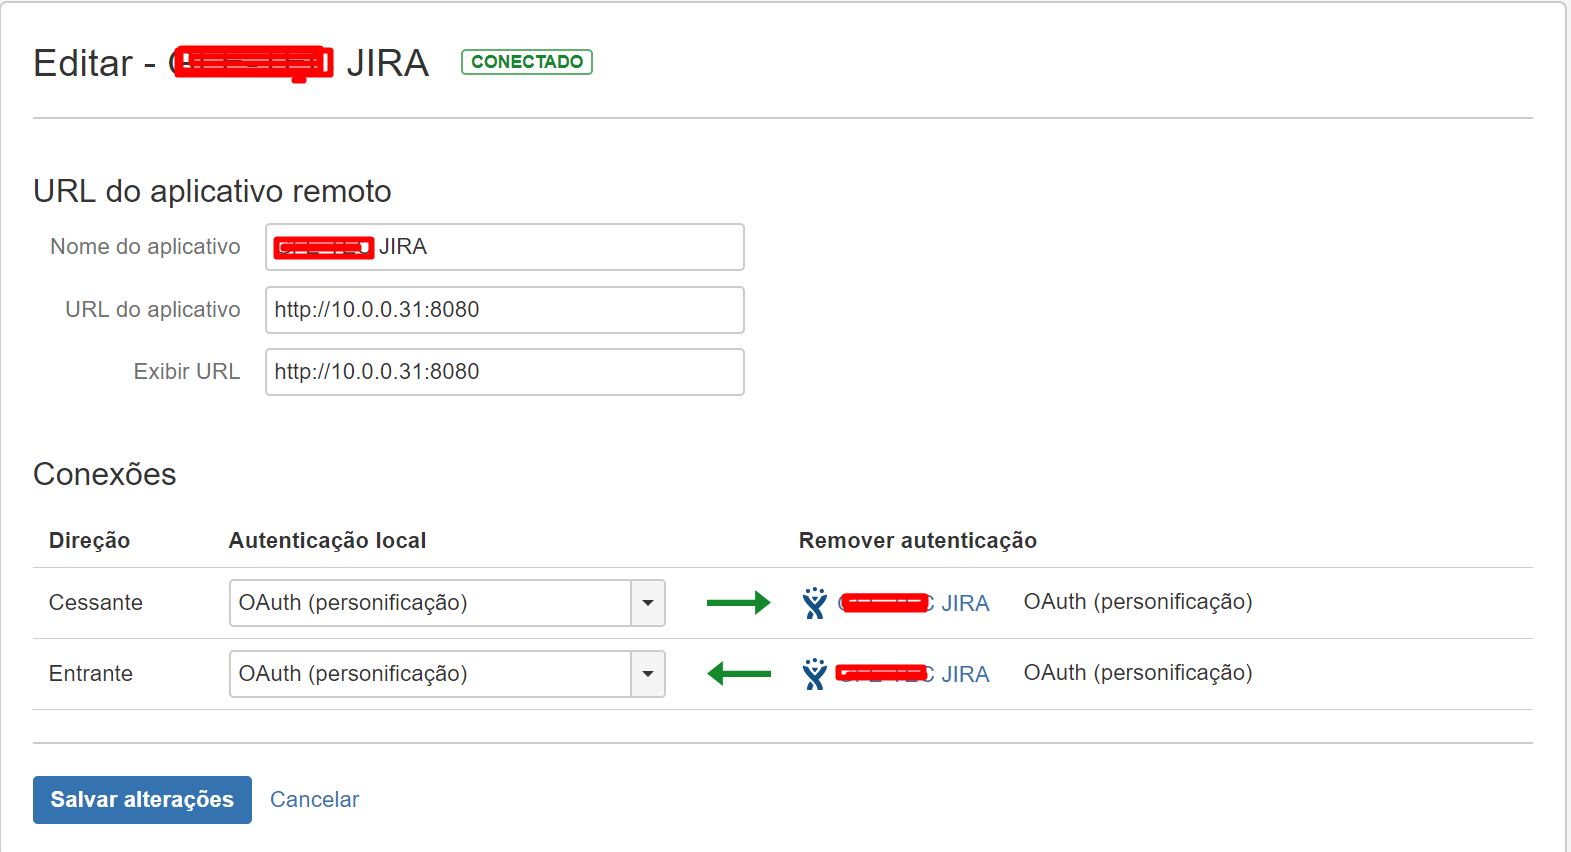The image size is (1571, 852).
Task: Click the Jira icon in the Entrante row
Action: (x=815, y=674)
